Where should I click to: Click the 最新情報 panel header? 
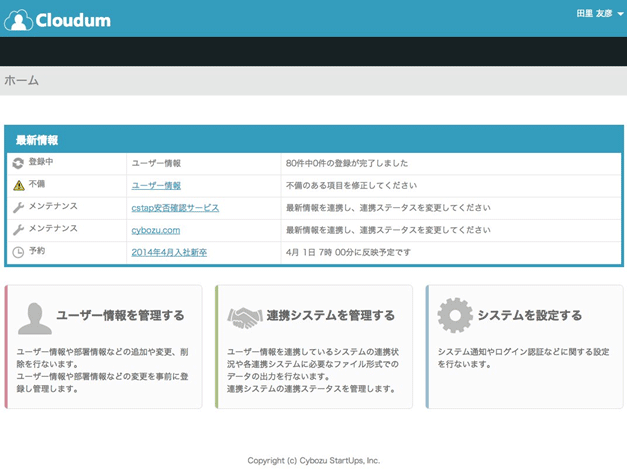[x=37, y=140]
